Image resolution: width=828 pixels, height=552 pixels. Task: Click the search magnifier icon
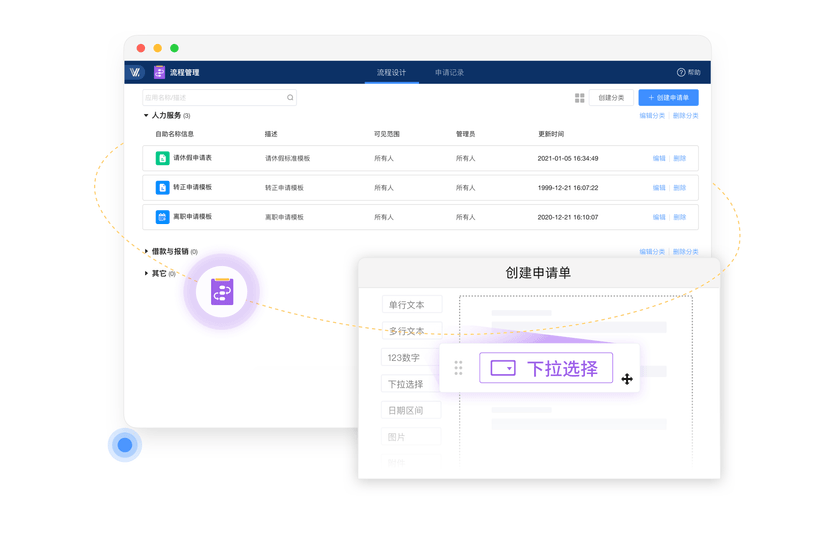290,97
